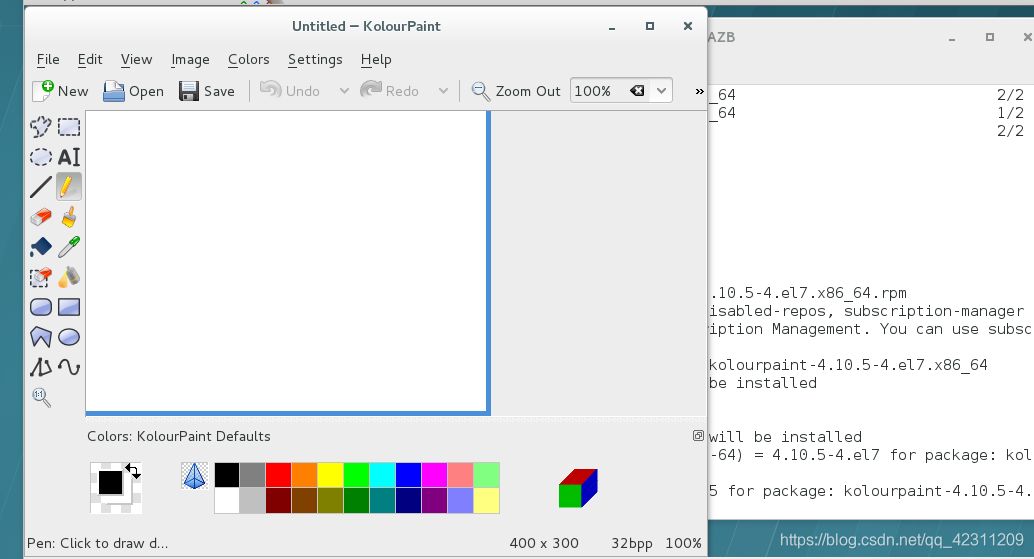This screenshot has height=559, width=1034.
Task: Click the Undo toolbar button
Action: pyautogui.click(x=290, y=91)
